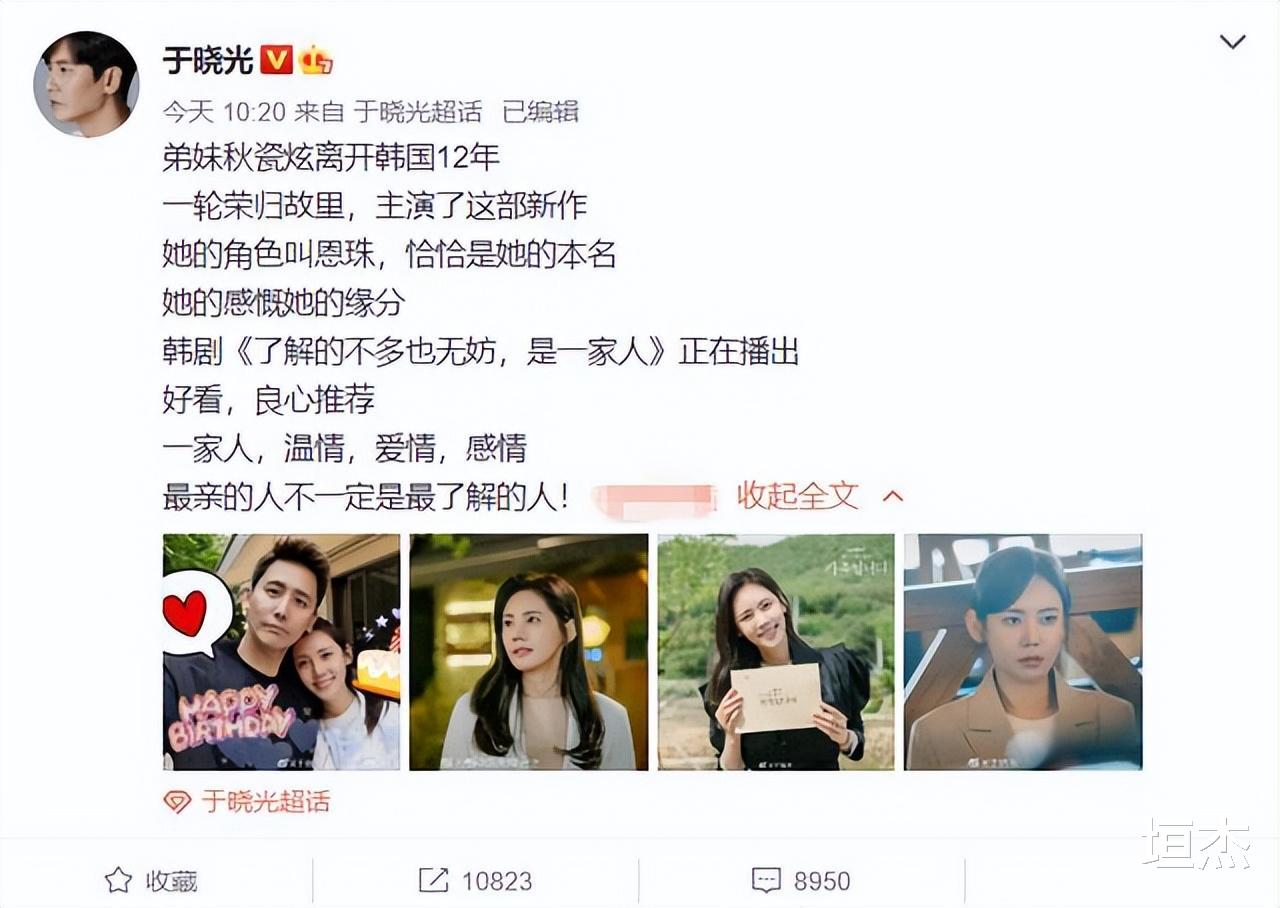Screen dimensions: 1280x908
Task: Open the second photo of woman in white
Action: pos(529,652)
